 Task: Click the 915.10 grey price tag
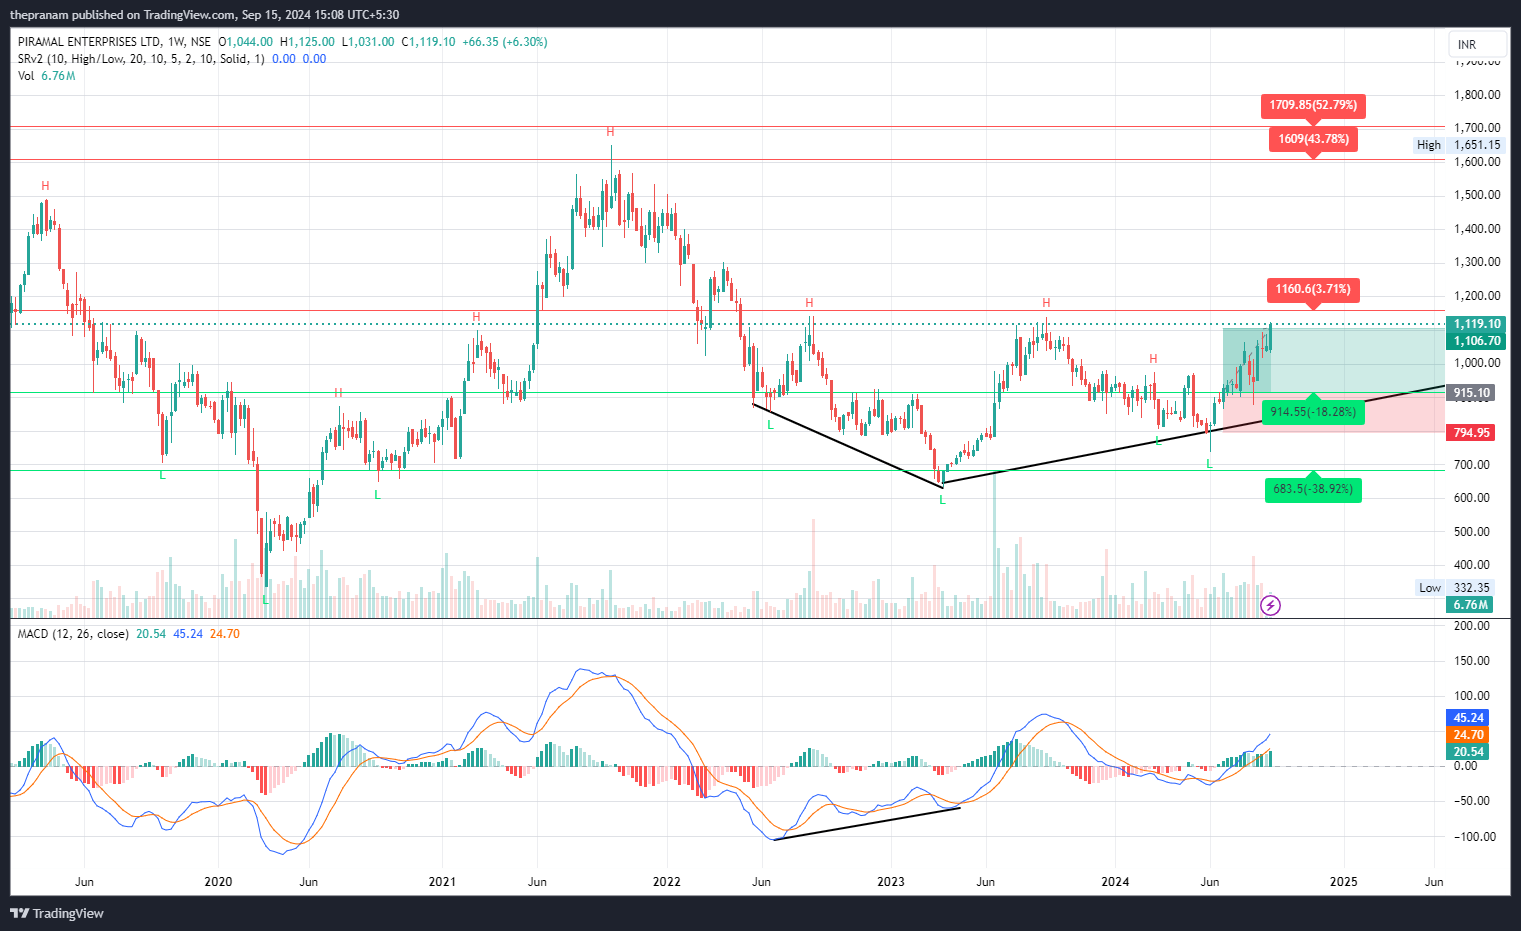[x=1471, y=393]
